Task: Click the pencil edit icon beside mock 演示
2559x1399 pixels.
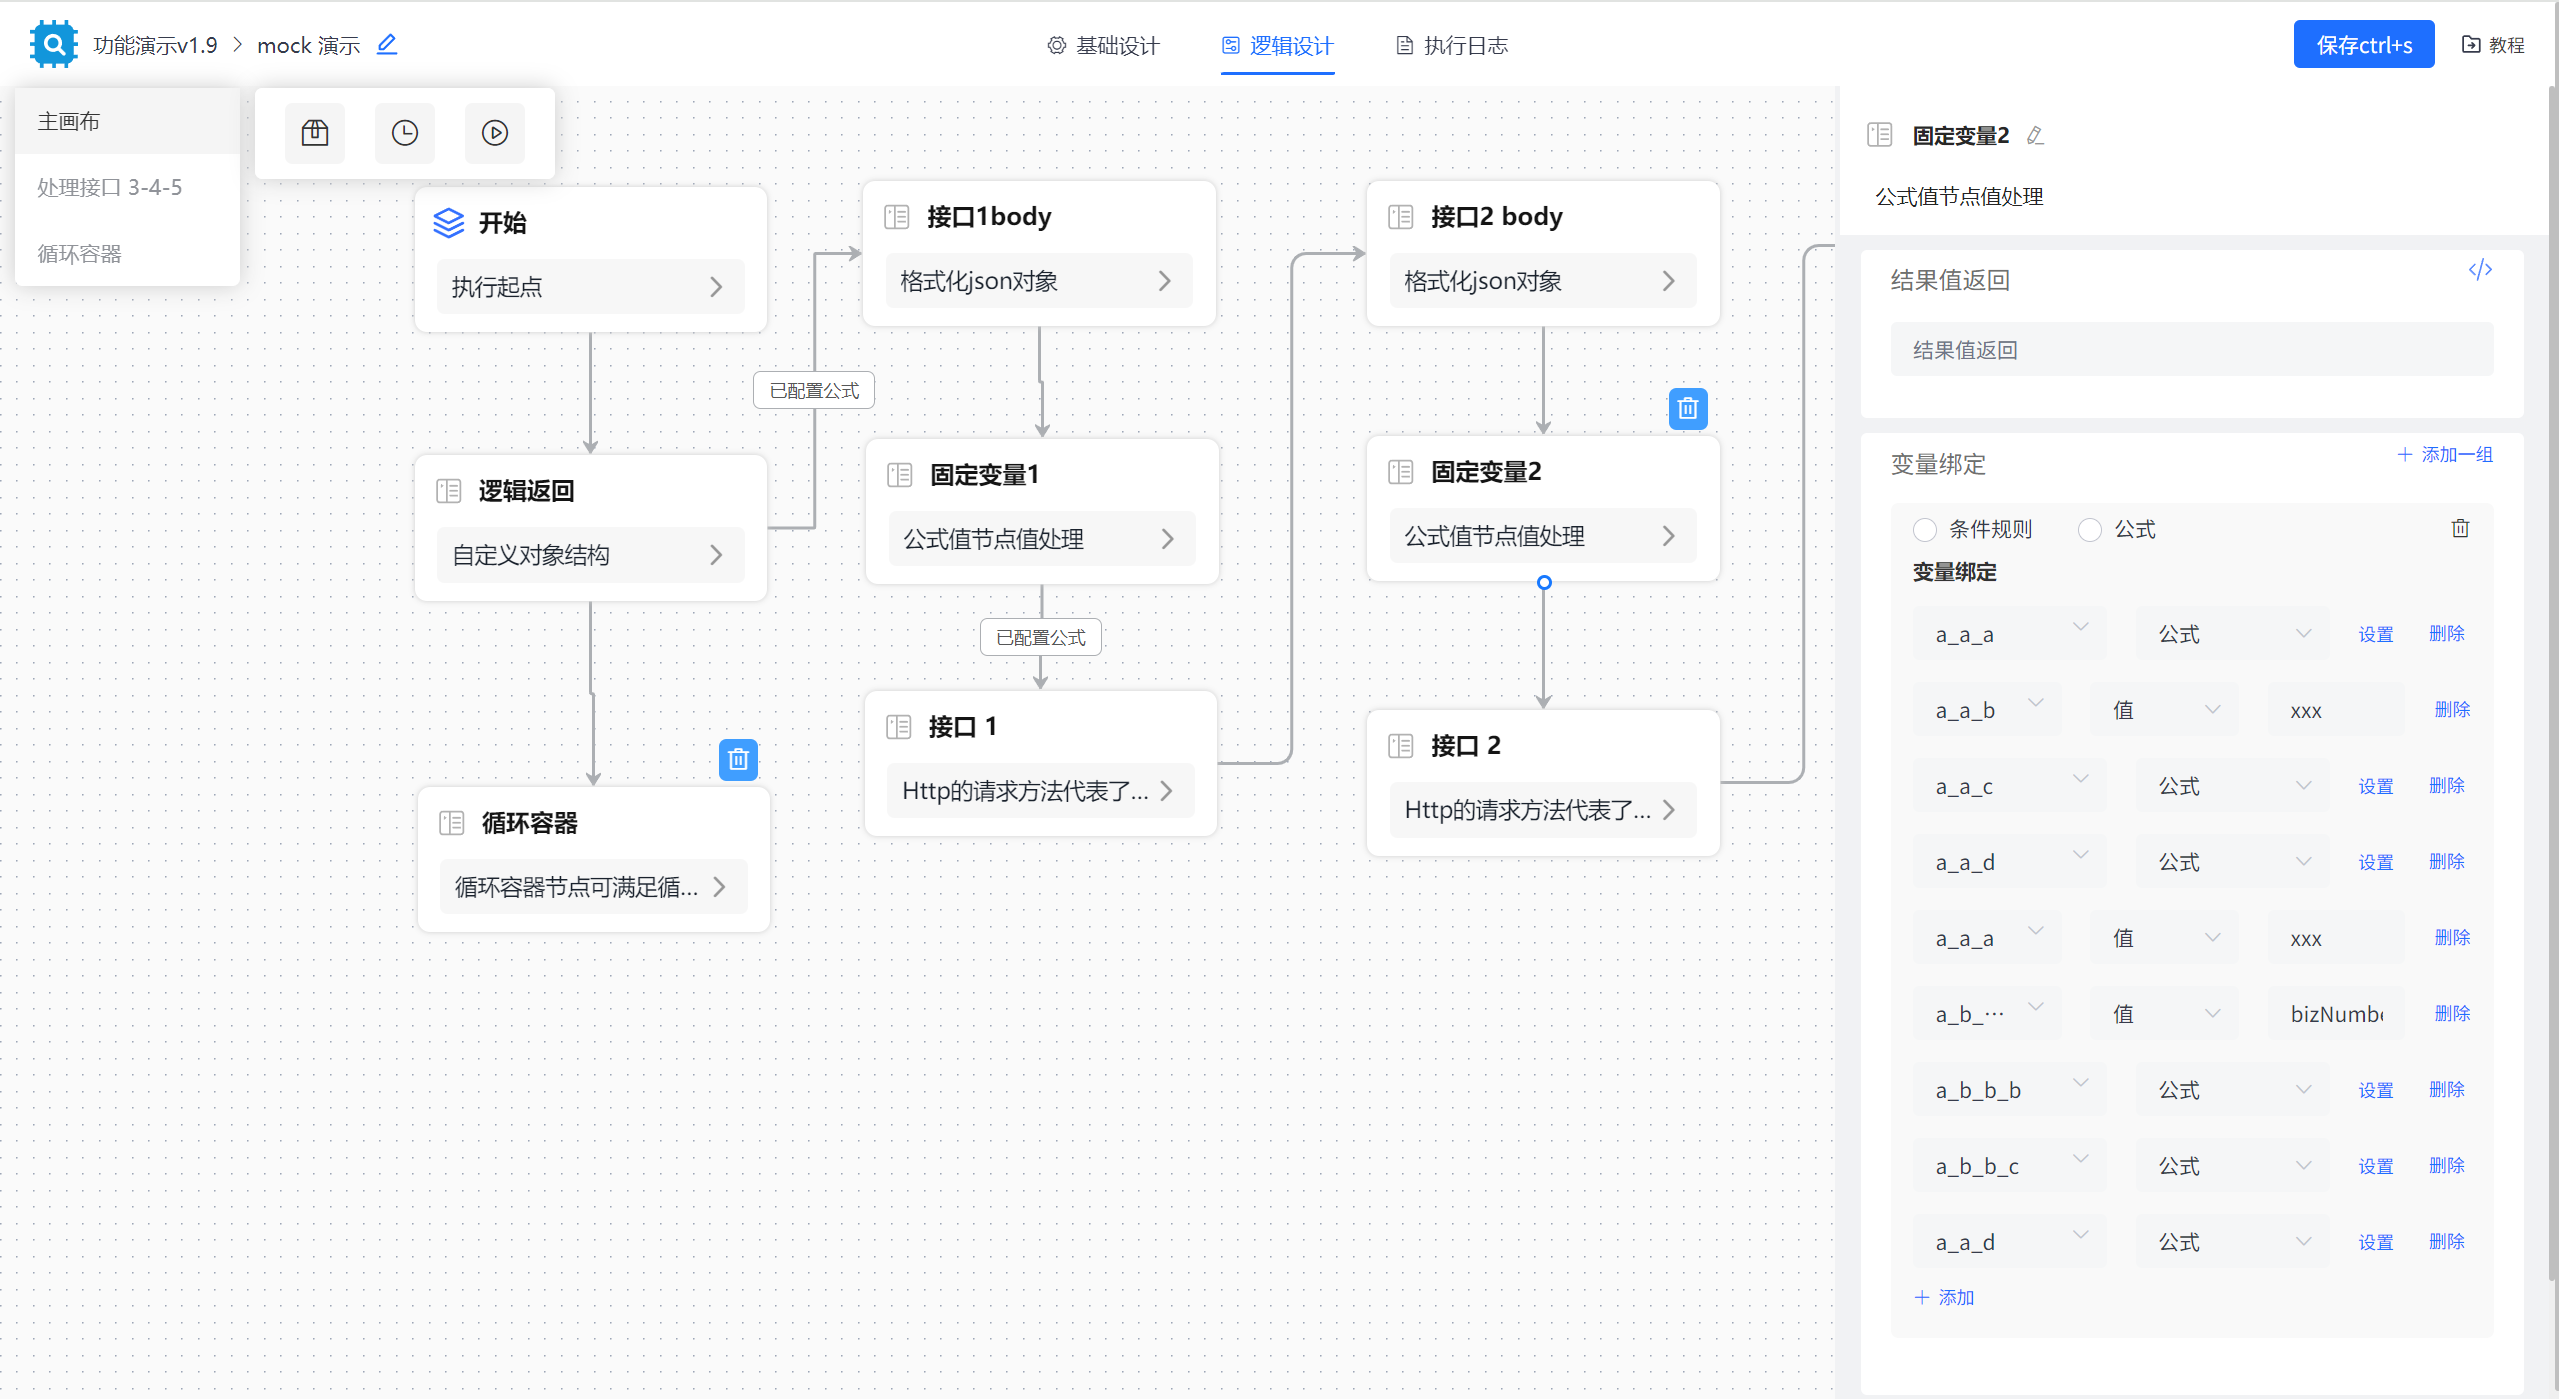Action: [x=387, y=45]
